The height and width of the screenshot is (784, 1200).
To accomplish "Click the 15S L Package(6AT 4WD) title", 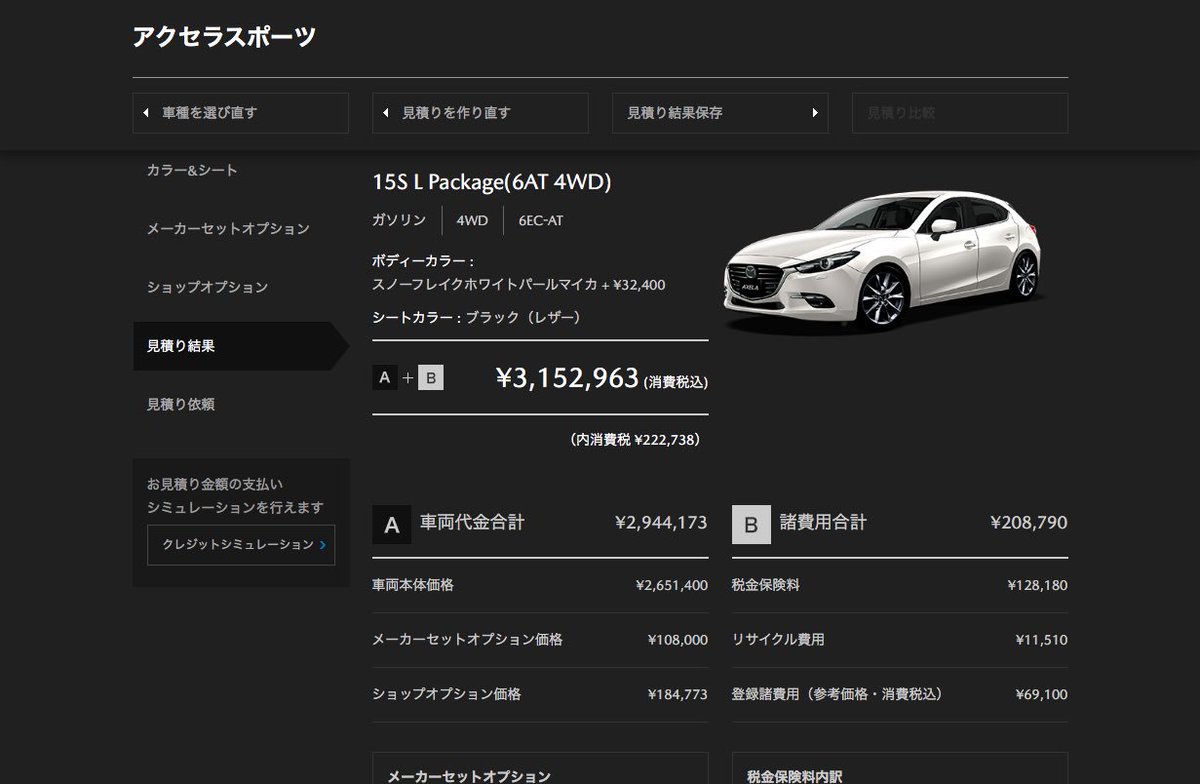I will click(x=491, y=182).
